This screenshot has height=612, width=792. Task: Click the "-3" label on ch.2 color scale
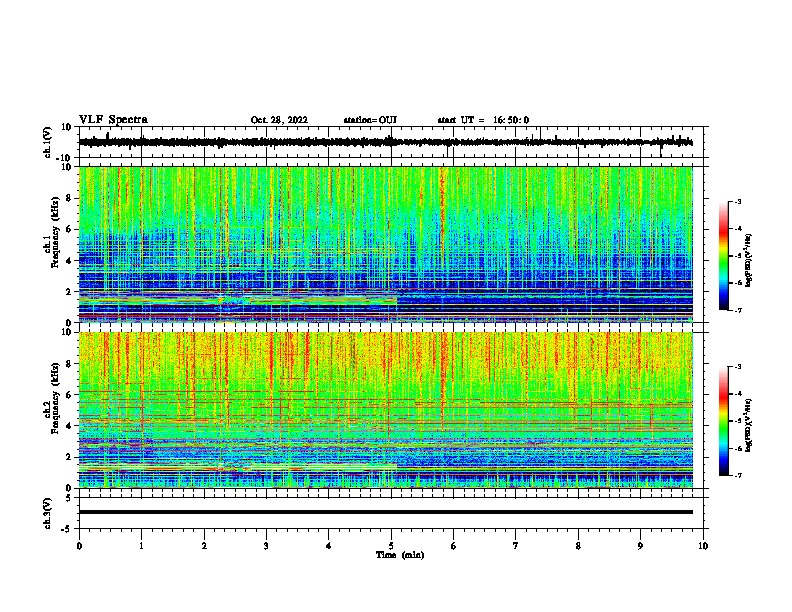point(737,367)
